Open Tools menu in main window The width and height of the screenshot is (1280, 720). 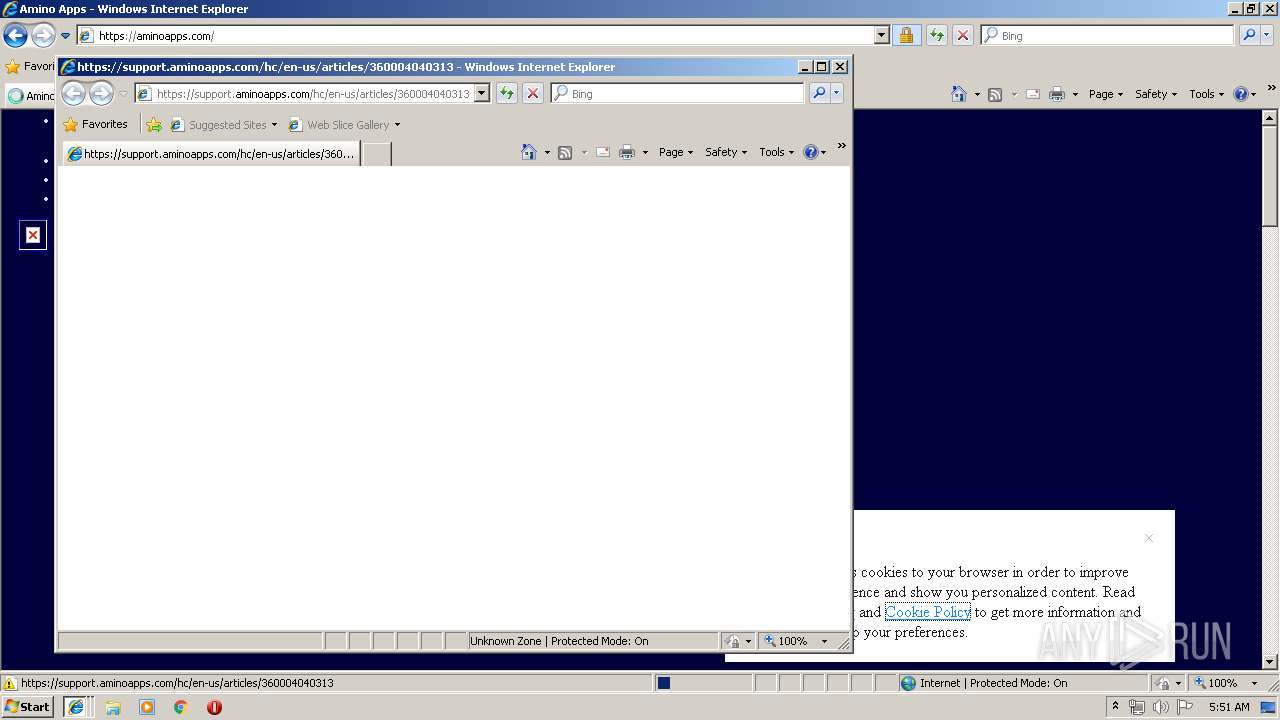pyautogui.click(x=1207, y=94)
